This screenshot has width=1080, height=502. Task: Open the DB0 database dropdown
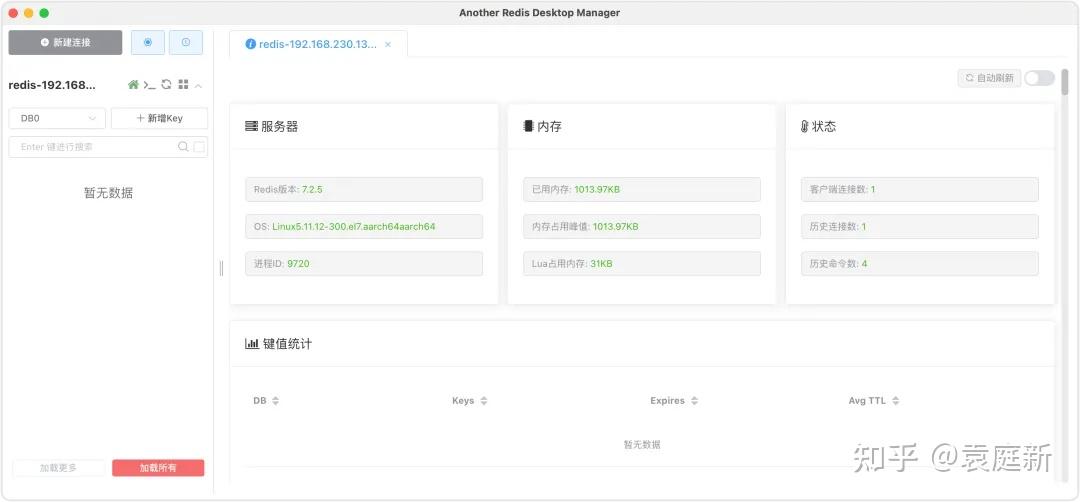tap(57, 118)
